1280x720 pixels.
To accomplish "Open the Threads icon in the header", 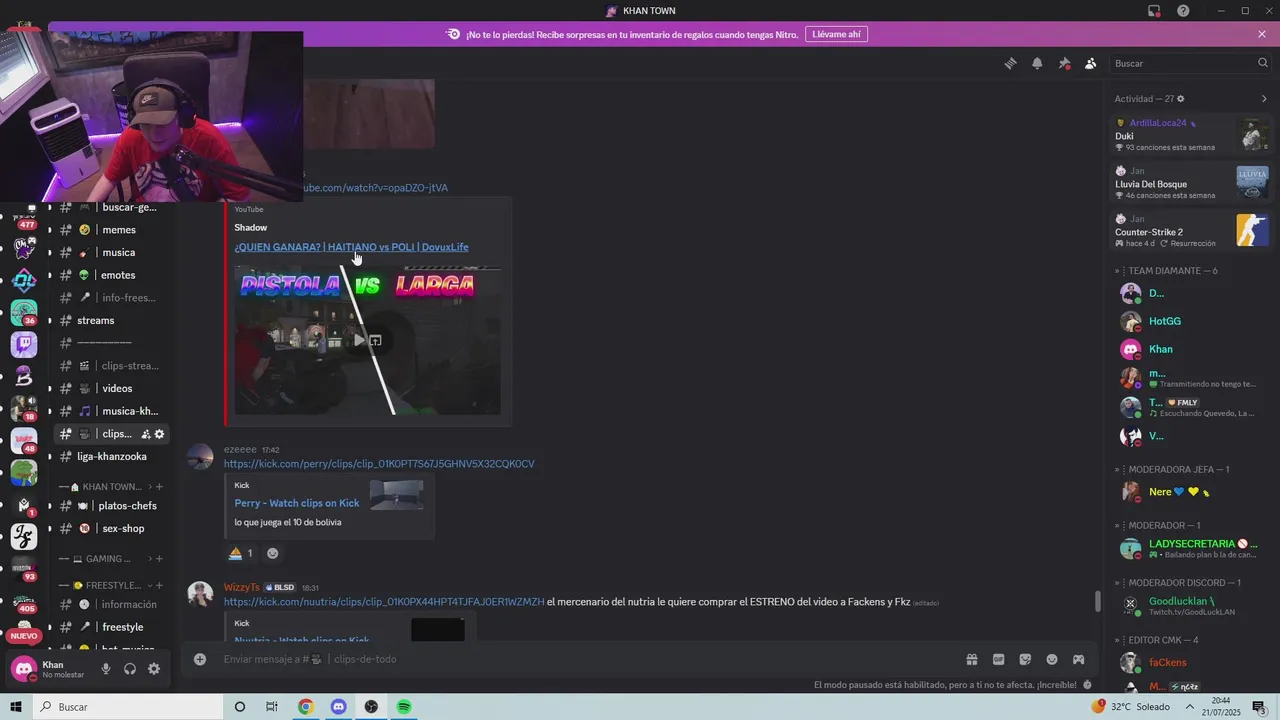I will click(1010, 63).
